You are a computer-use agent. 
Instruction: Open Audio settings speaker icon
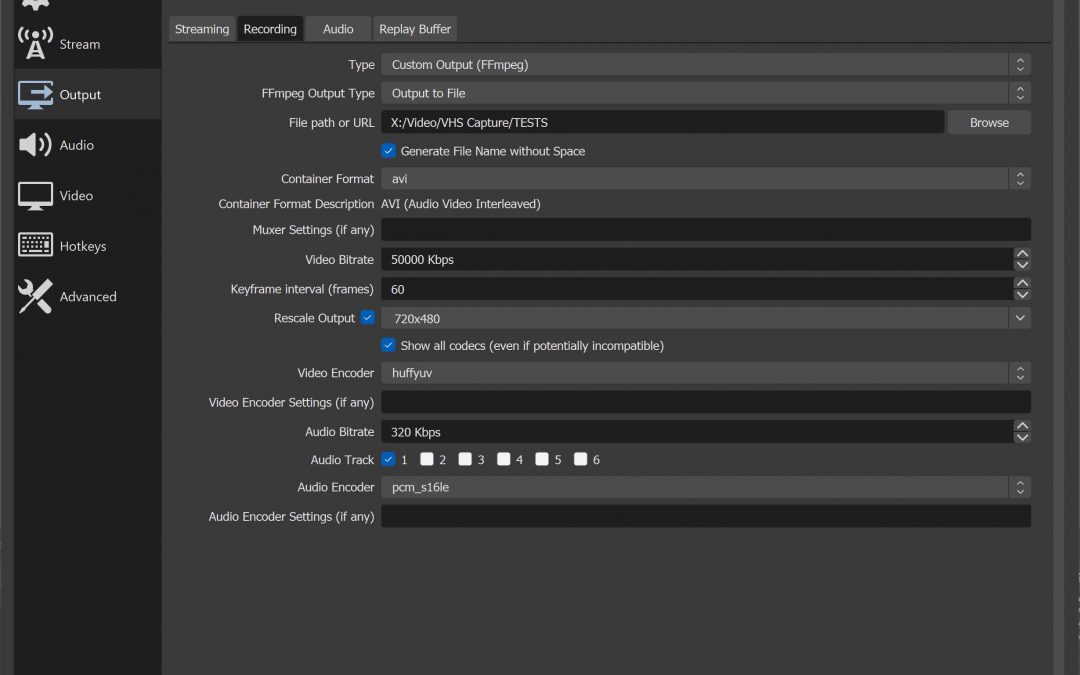click(36, 145)
